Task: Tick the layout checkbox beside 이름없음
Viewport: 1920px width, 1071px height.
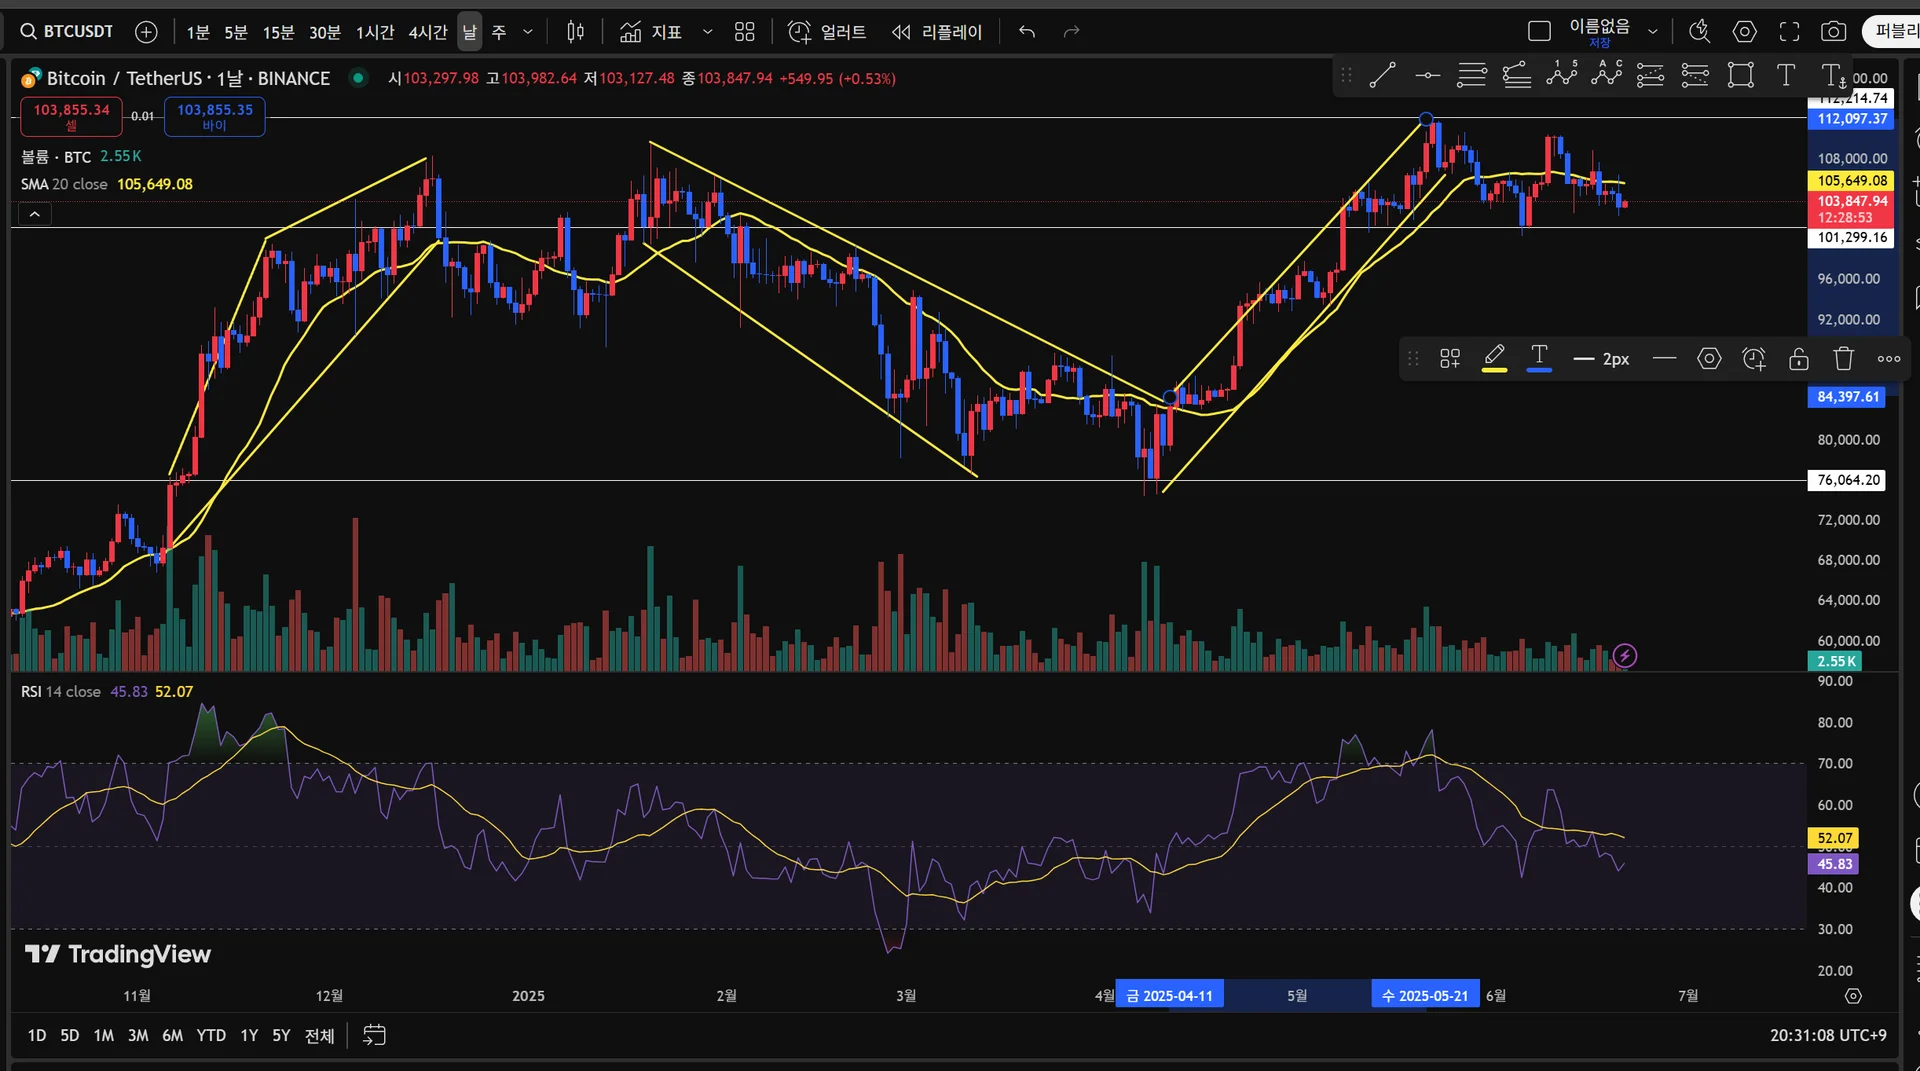Action: point(1539,32)
